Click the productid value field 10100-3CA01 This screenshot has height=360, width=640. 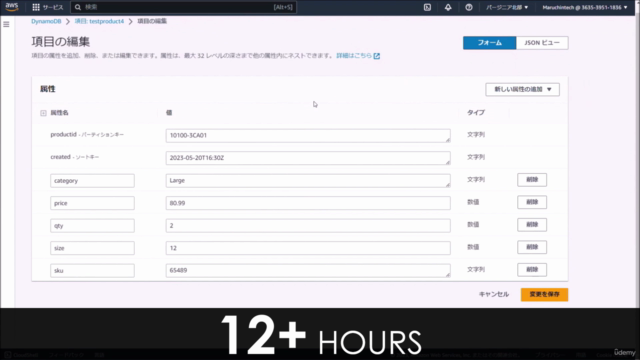(x=308, y=136)
